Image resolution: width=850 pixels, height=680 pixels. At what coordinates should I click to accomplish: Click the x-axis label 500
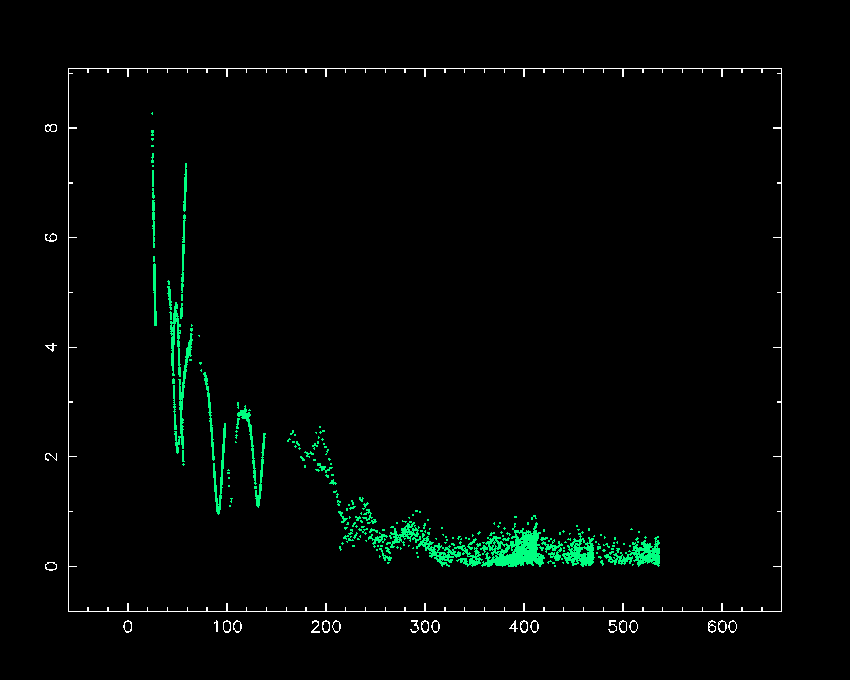pyautogui.click(x=623, y=627)
